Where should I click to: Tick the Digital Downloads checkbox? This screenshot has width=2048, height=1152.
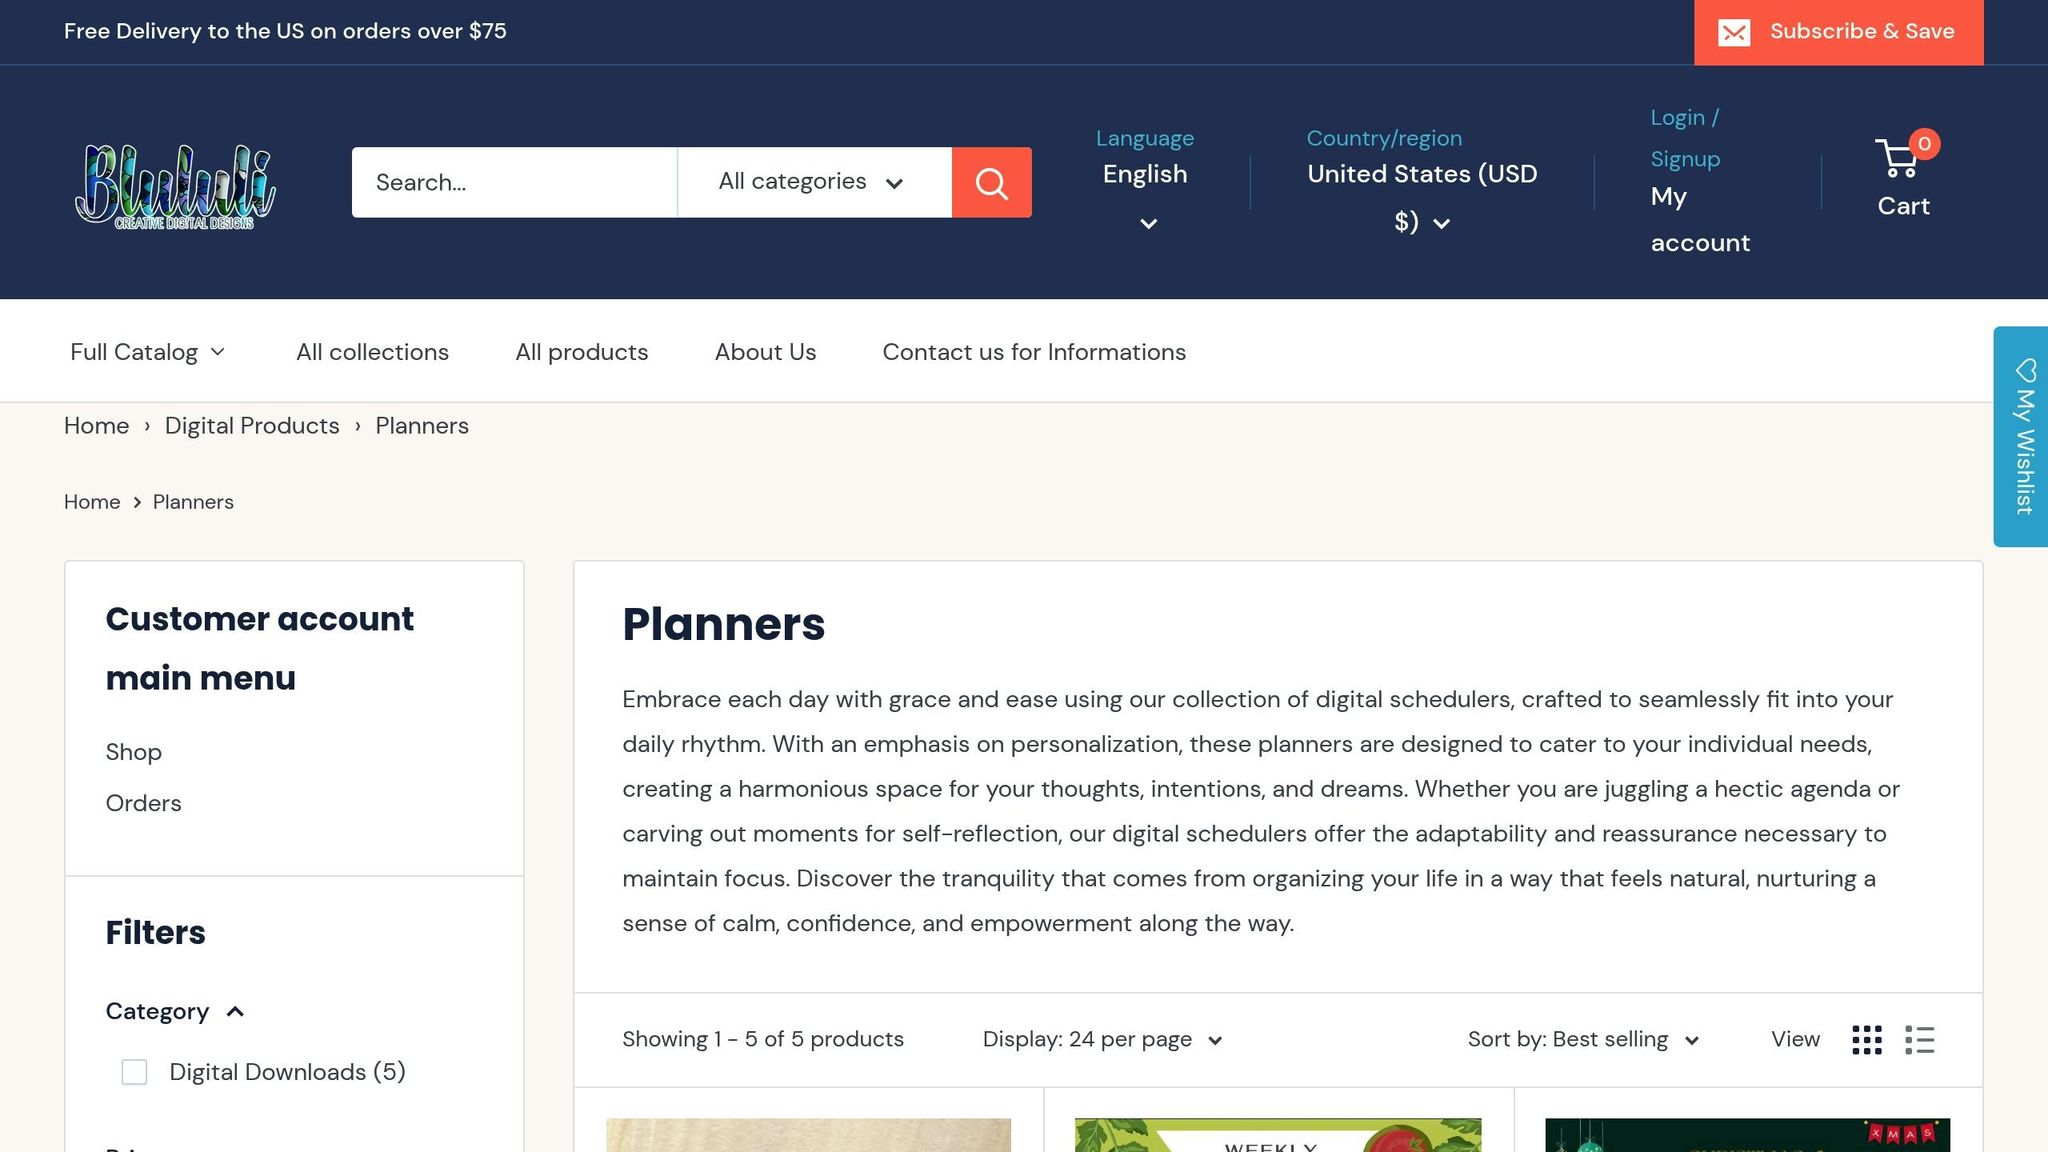tap(134, 1072)
